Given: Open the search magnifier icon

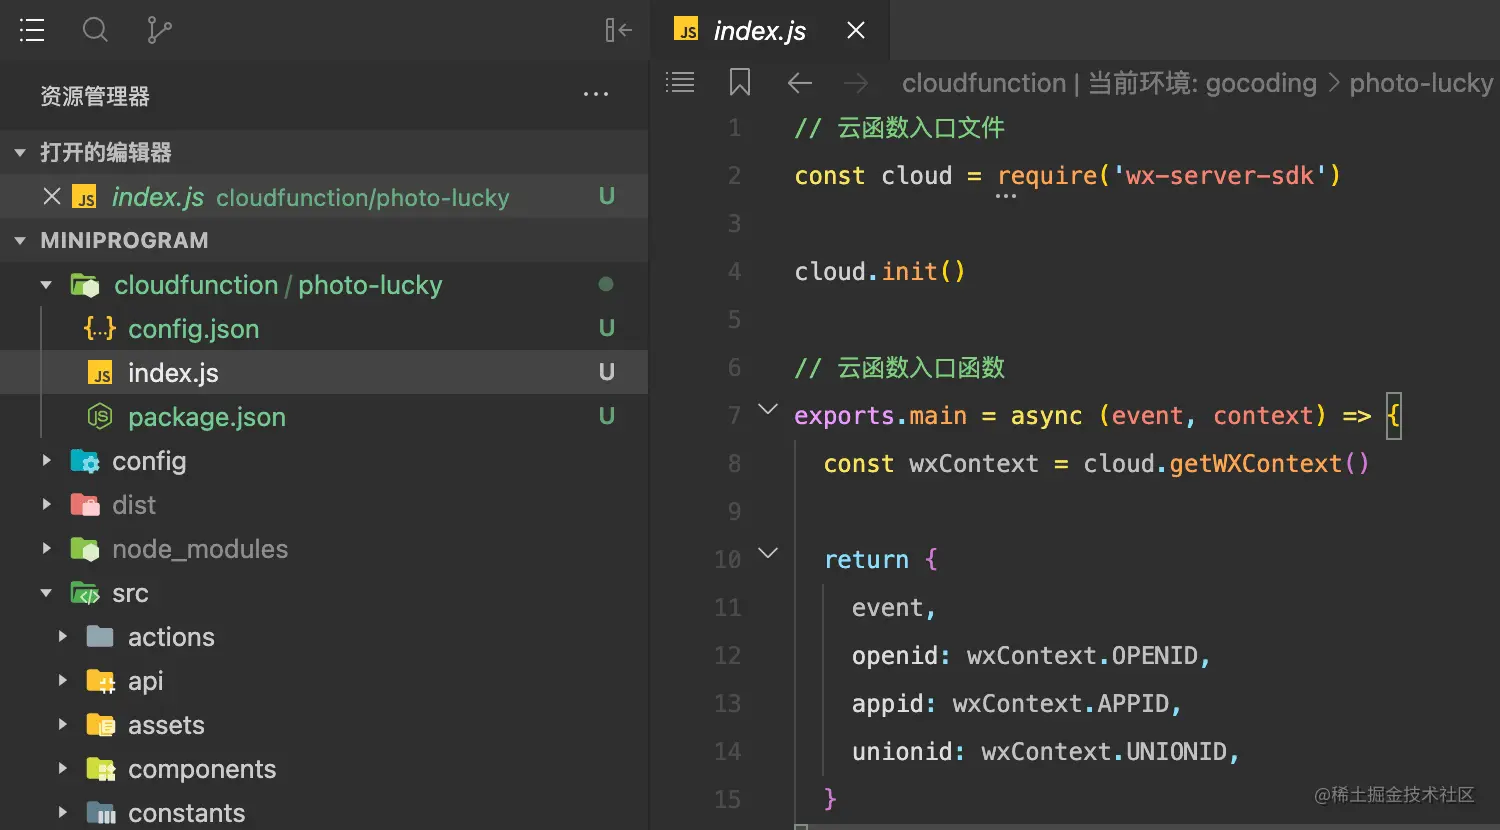Looking at the screenshot, I should pyautogui.click(x=95, y=31).
